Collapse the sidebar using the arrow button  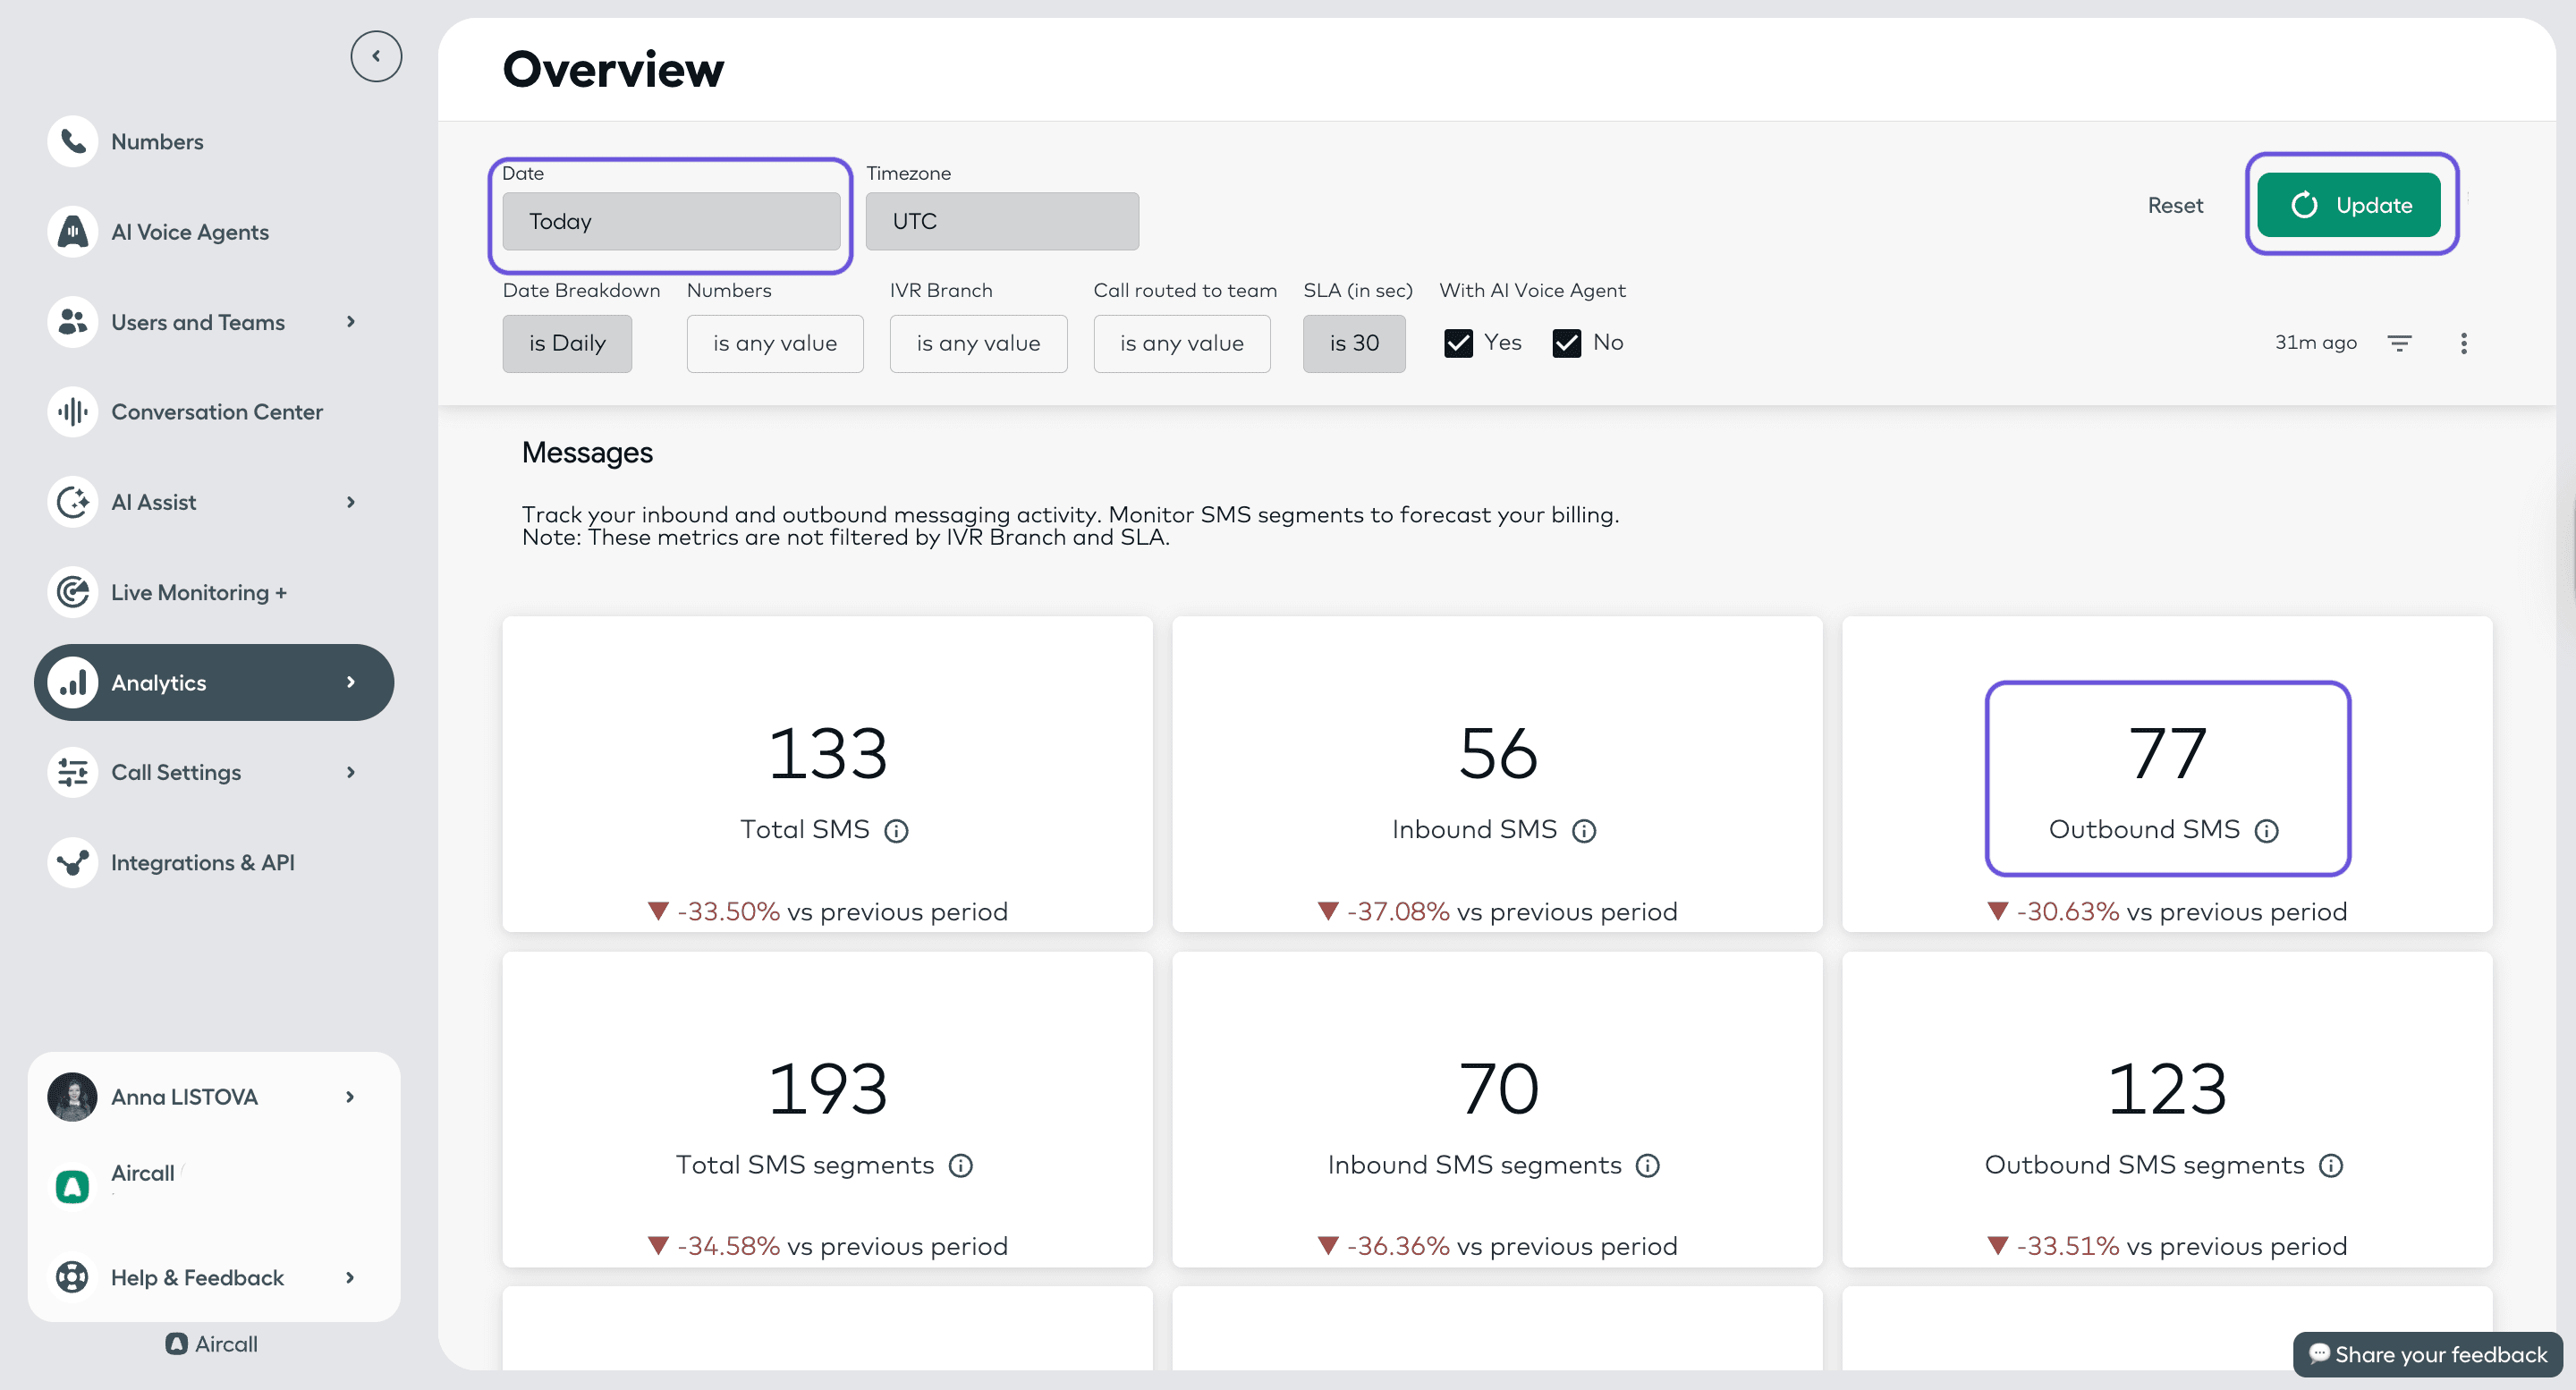click(376, 56)
